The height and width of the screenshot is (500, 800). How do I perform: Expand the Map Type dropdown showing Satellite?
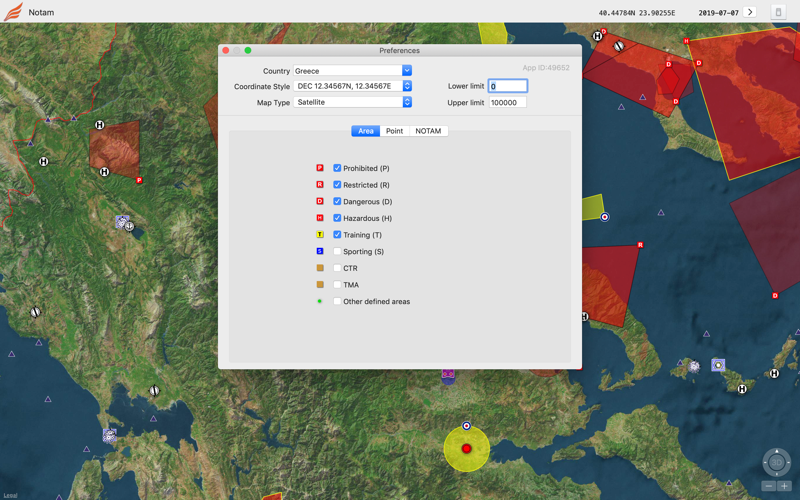[x=352, y=102]
